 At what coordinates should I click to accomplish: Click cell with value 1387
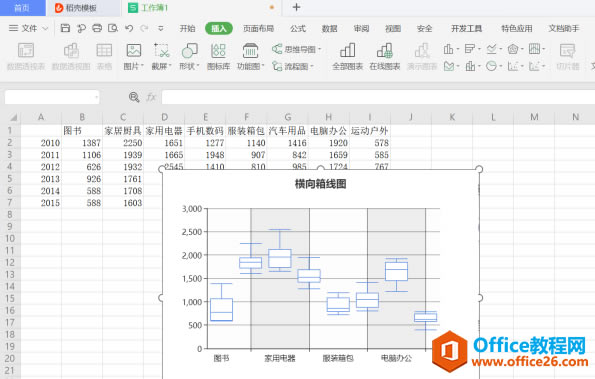click(x=82, y=143)
